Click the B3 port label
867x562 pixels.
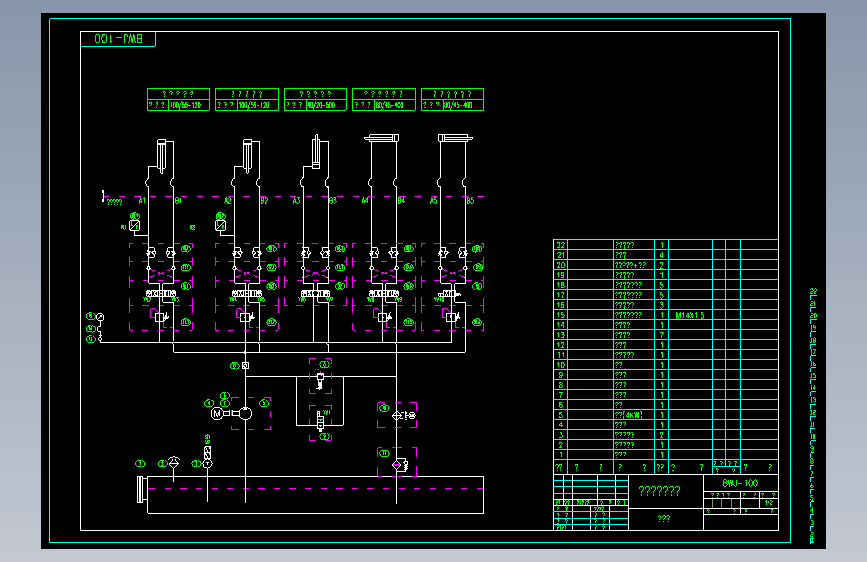333,201
